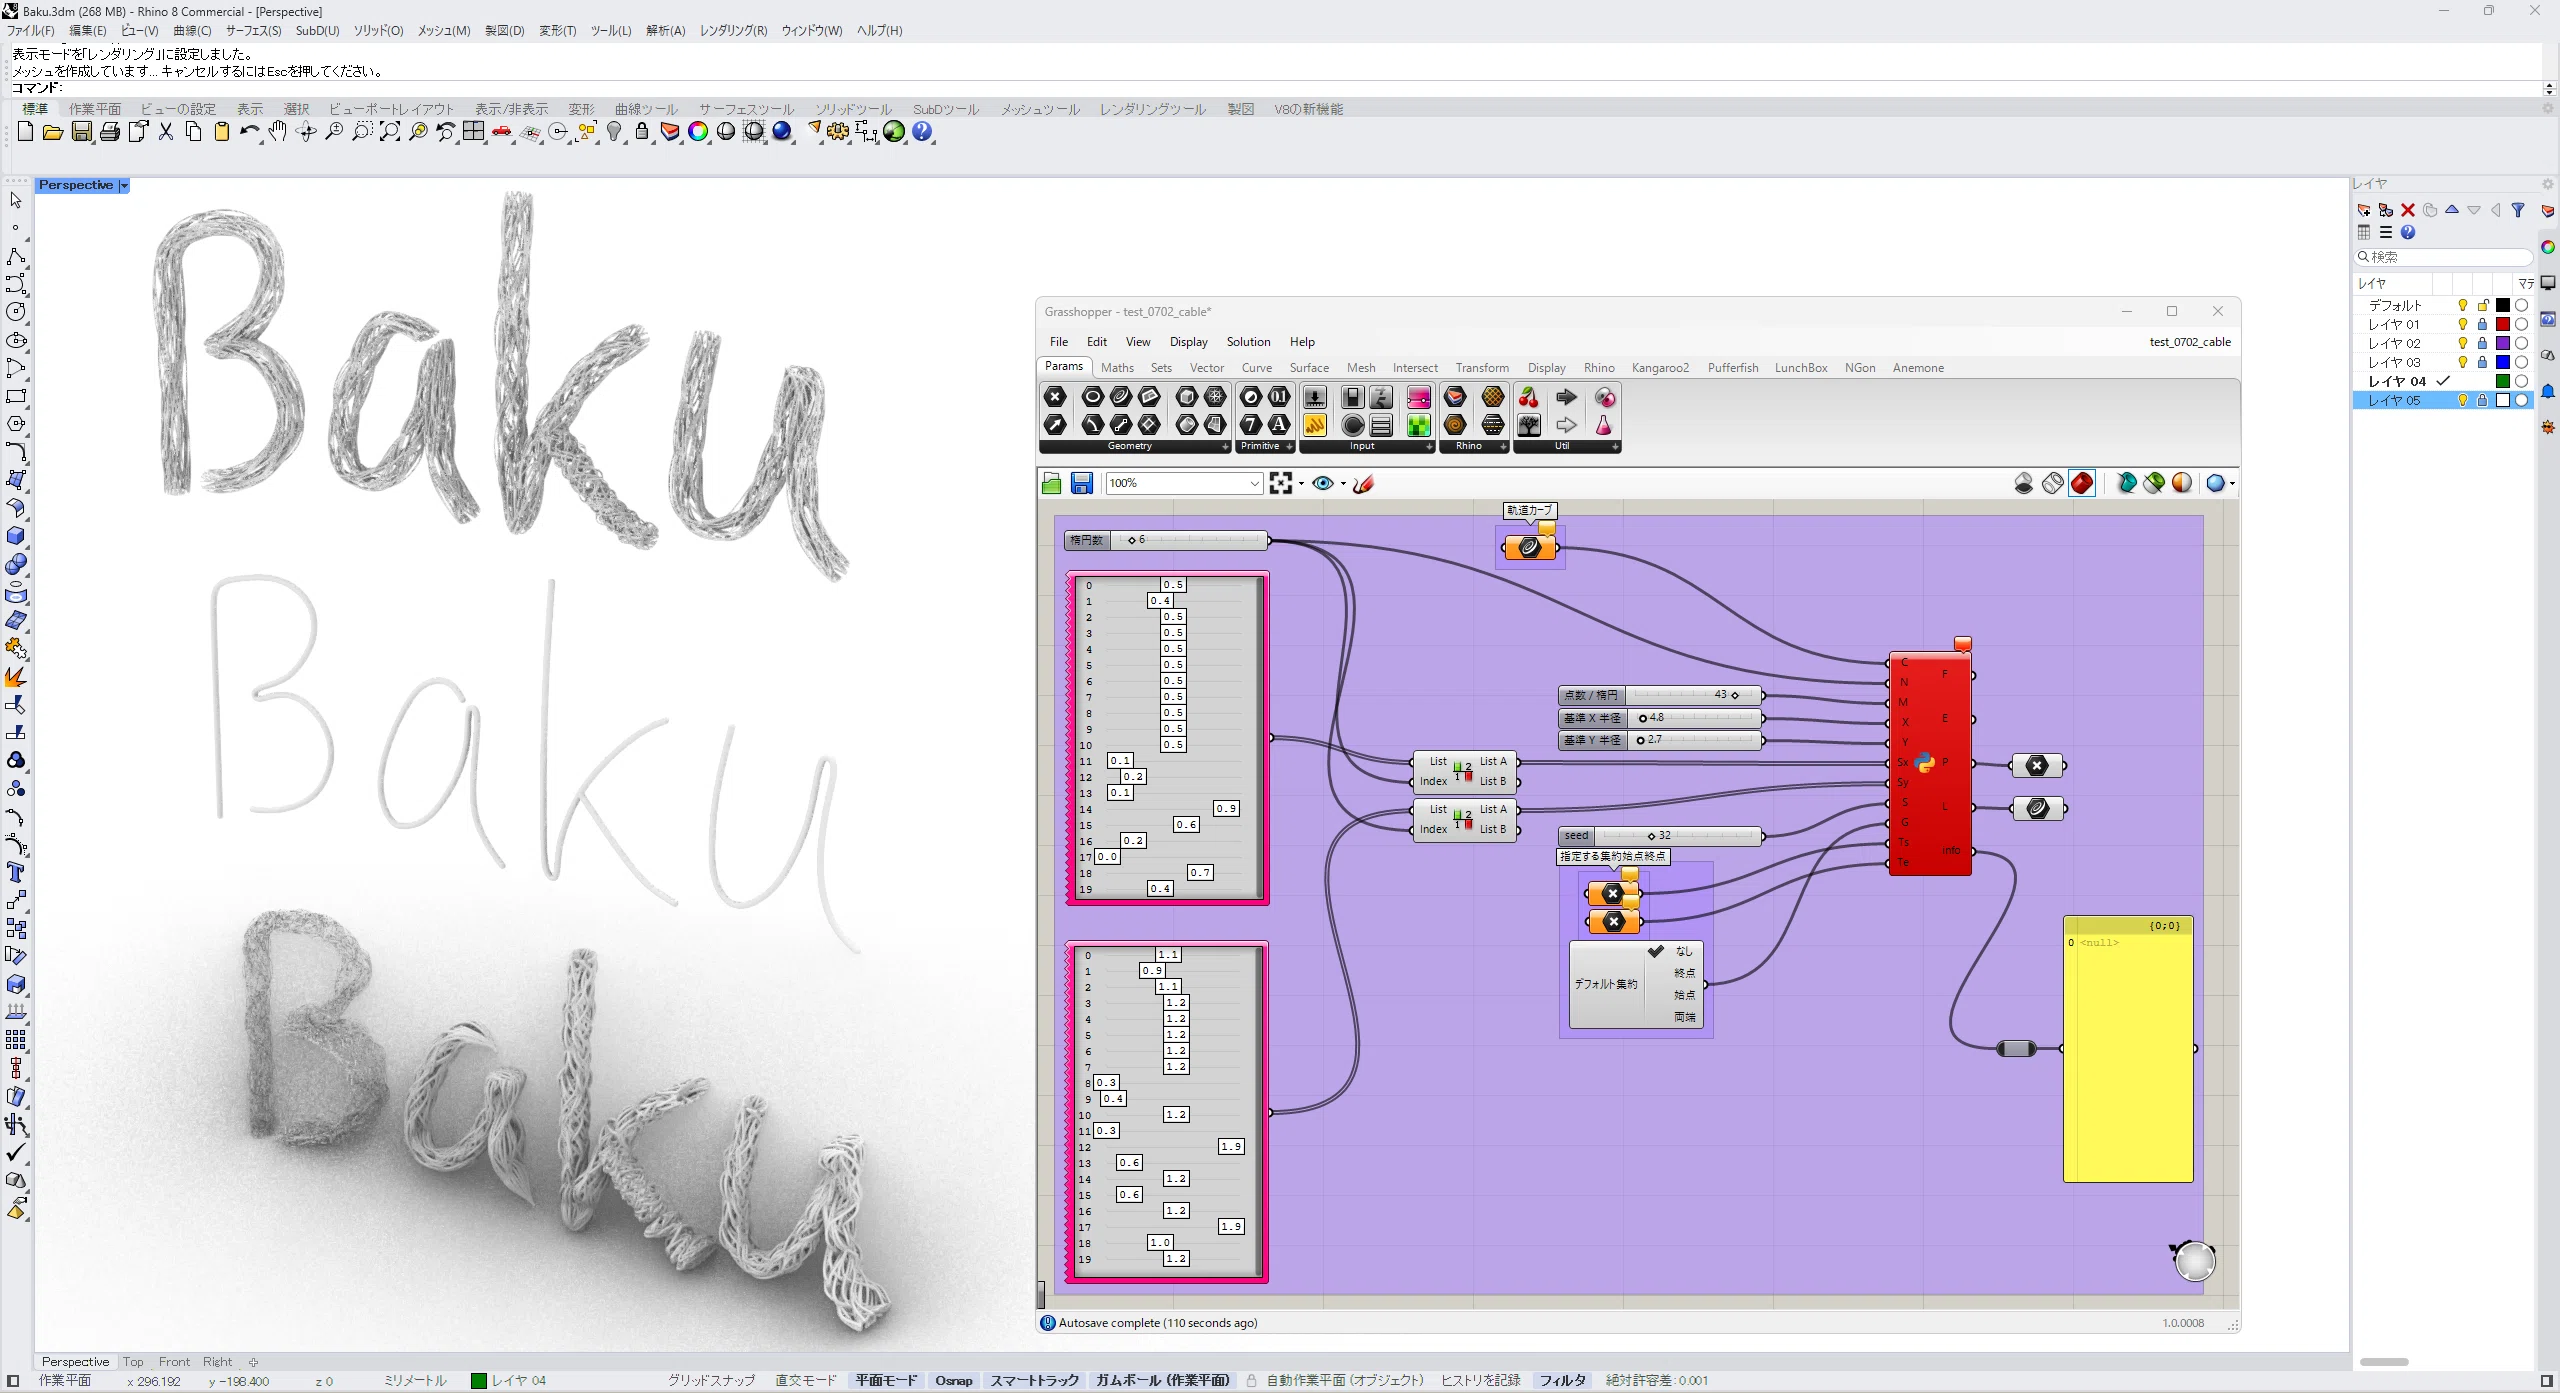Click the Save file icon in Rhino toolbar
The image size is (2560, 1393).
pos(82,131)
